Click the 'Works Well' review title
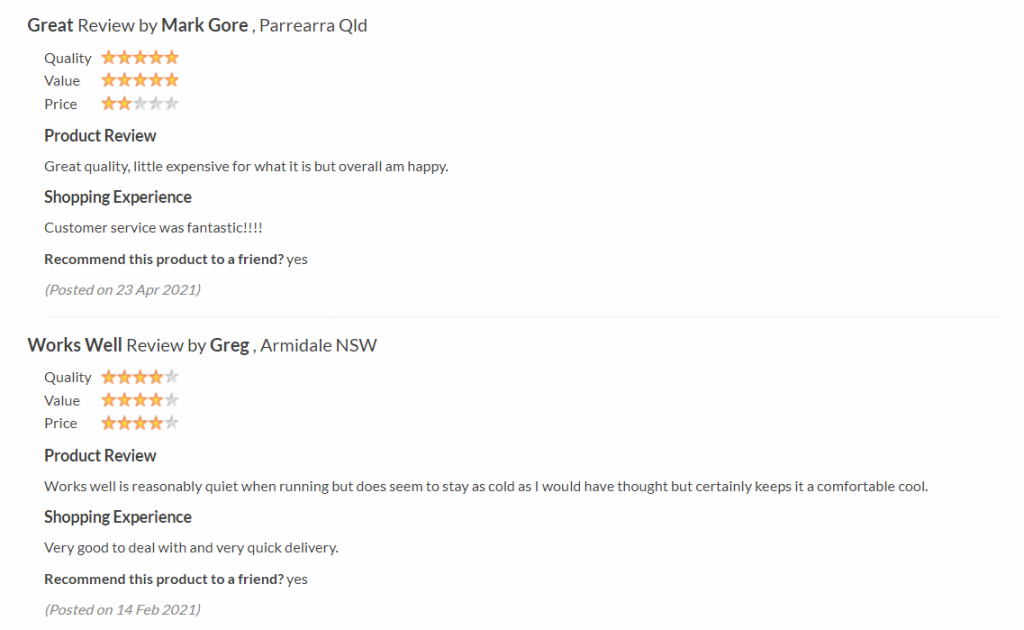The image size is (1024, 630). [x=74, y=345]
